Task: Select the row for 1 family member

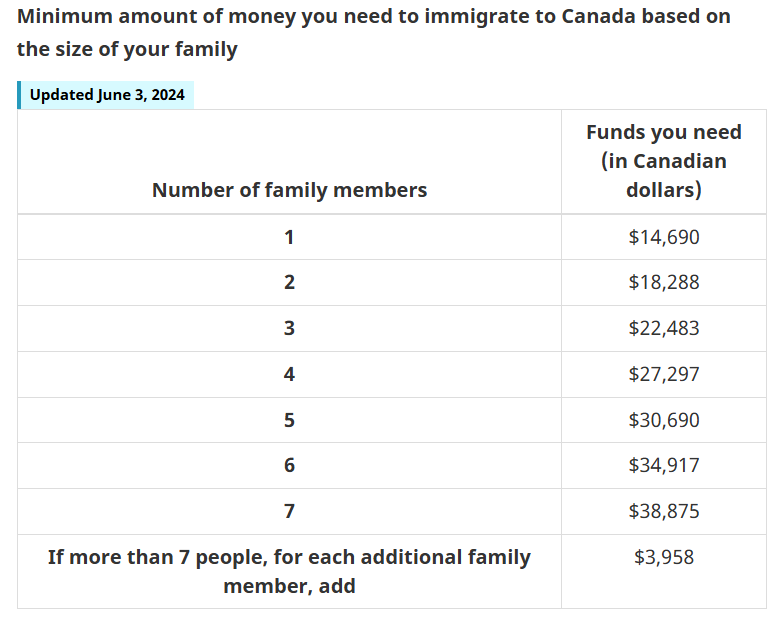Action: pos(392,237)
